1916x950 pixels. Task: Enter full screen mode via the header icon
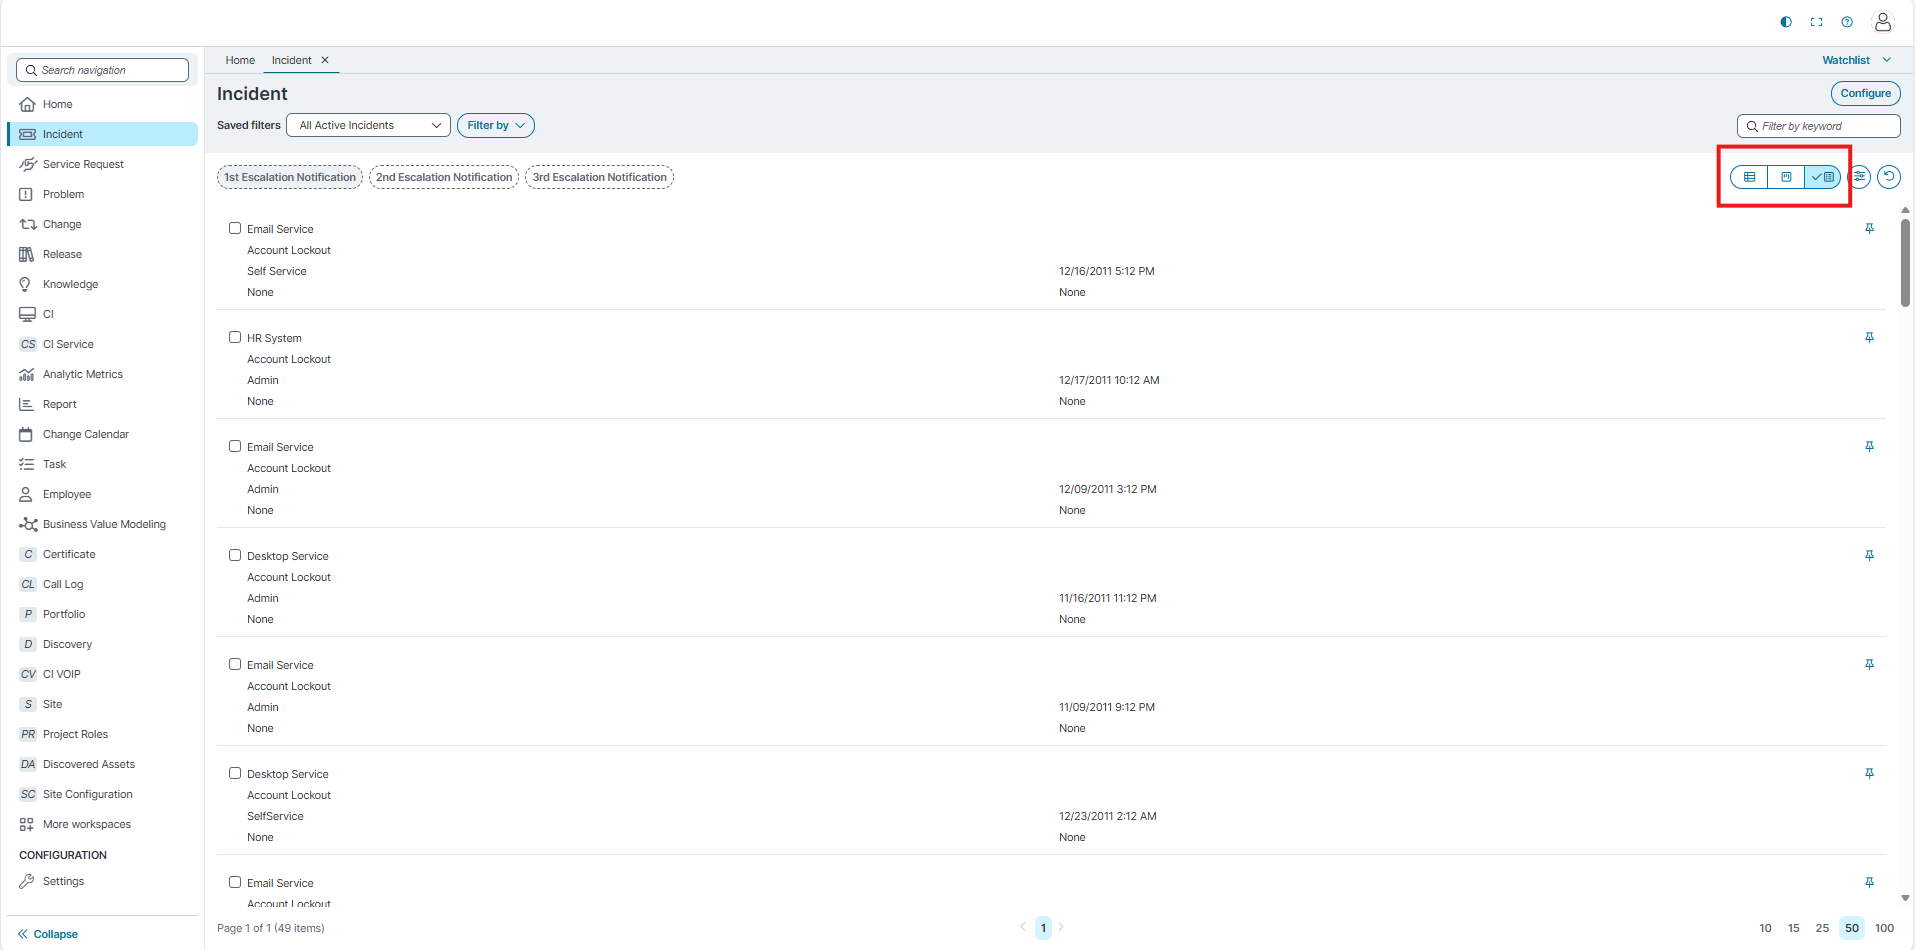tap(1816, 22)
